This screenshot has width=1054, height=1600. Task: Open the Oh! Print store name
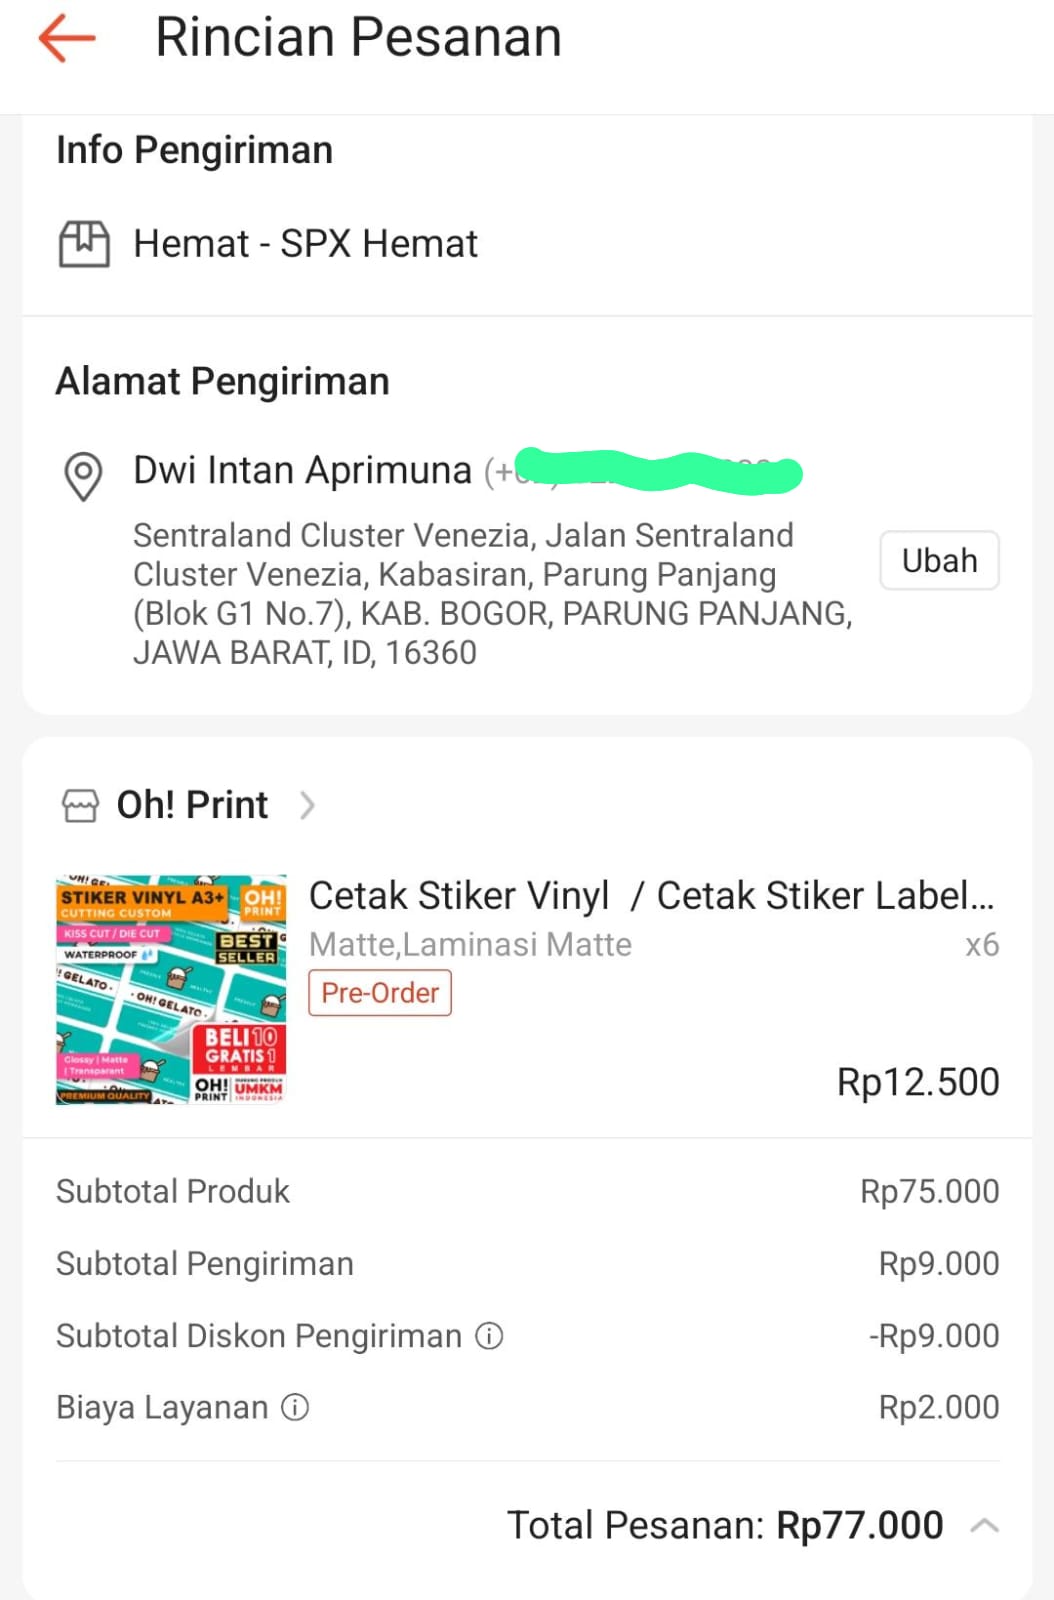pos(192,805)
